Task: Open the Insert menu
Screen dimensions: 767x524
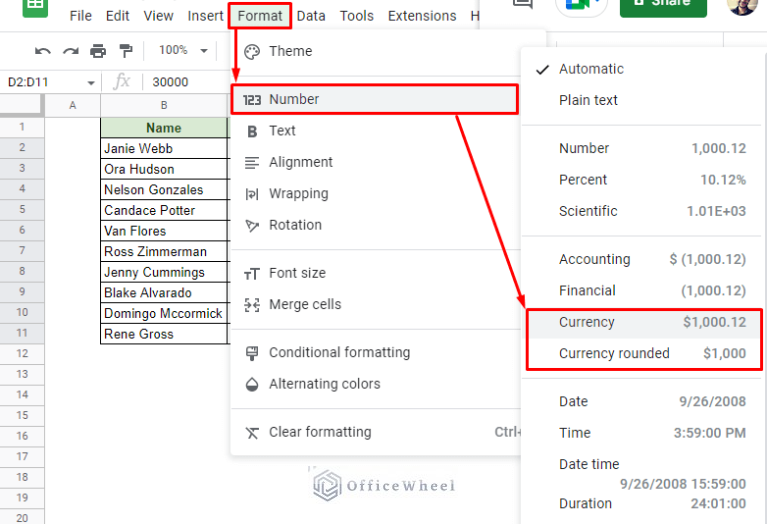Action: [x=205, y=16]
